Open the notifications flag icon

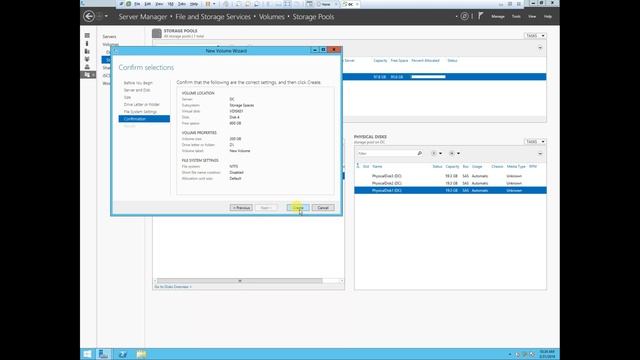(x=481, y=16)
